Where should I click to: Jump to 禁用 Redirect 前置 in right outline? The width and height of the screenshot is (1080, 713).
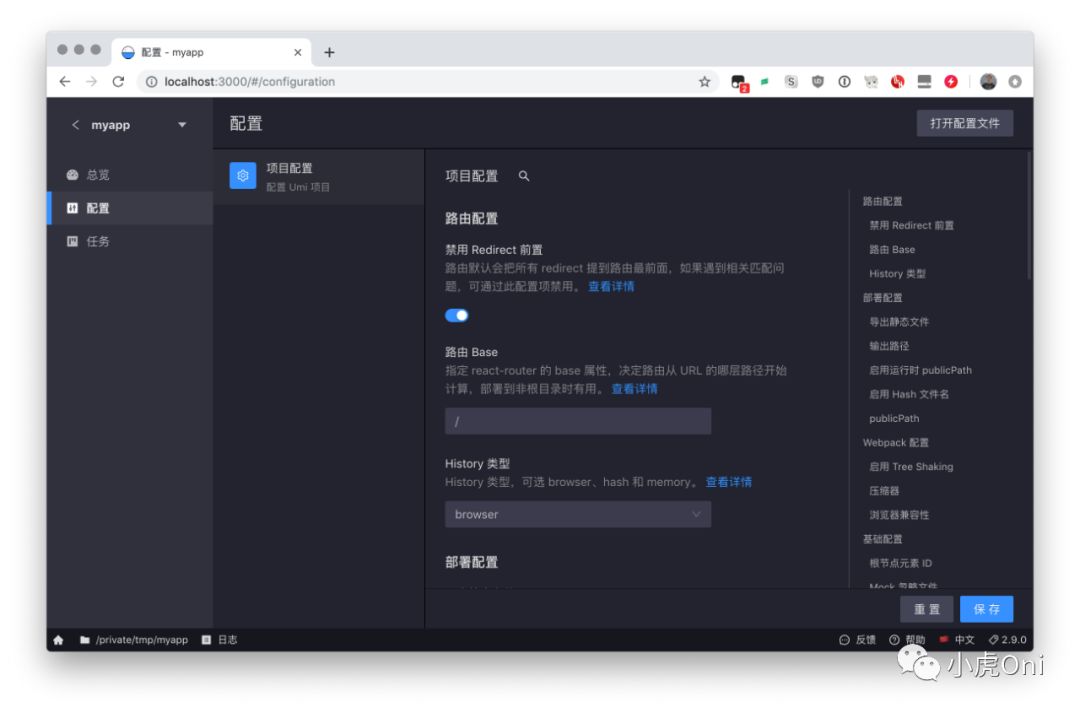click(911, 225)
